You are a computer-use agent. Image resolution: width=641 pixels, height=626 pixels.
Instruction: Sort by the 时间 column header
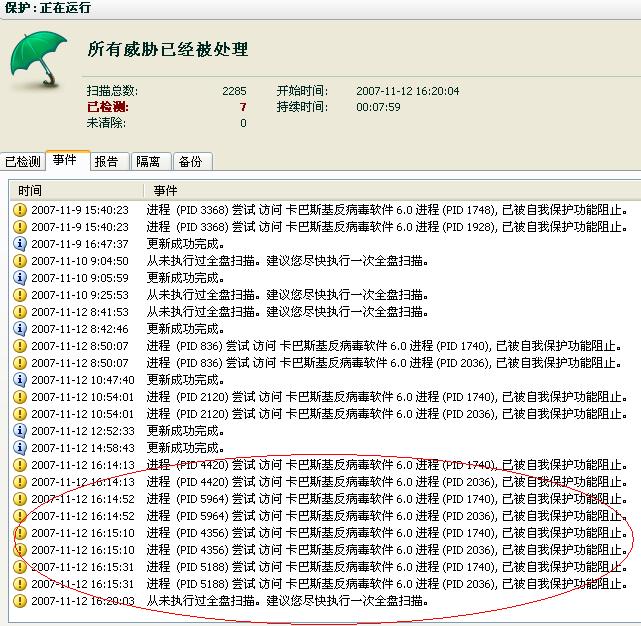click(76, 191)
